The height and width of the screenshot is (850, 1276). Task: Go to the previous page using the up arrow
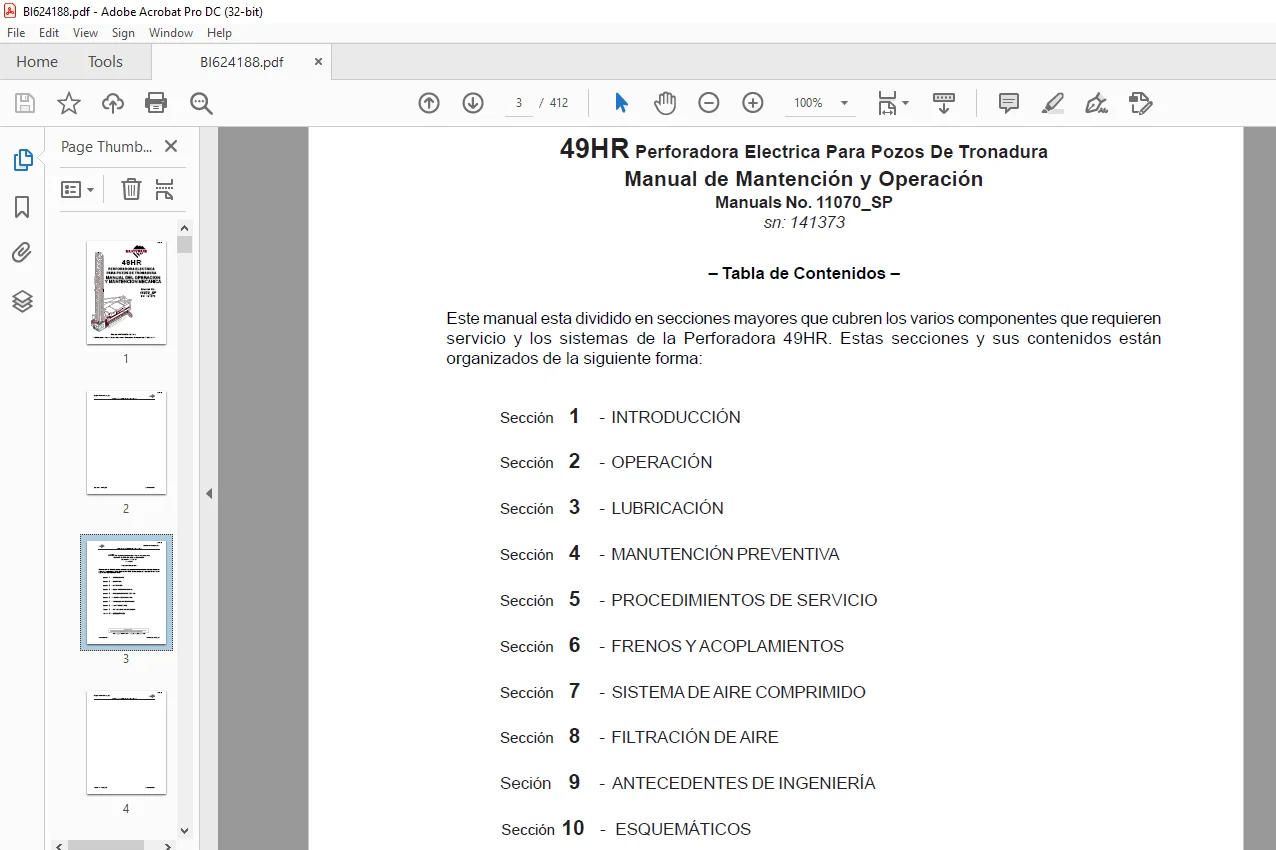429,103
